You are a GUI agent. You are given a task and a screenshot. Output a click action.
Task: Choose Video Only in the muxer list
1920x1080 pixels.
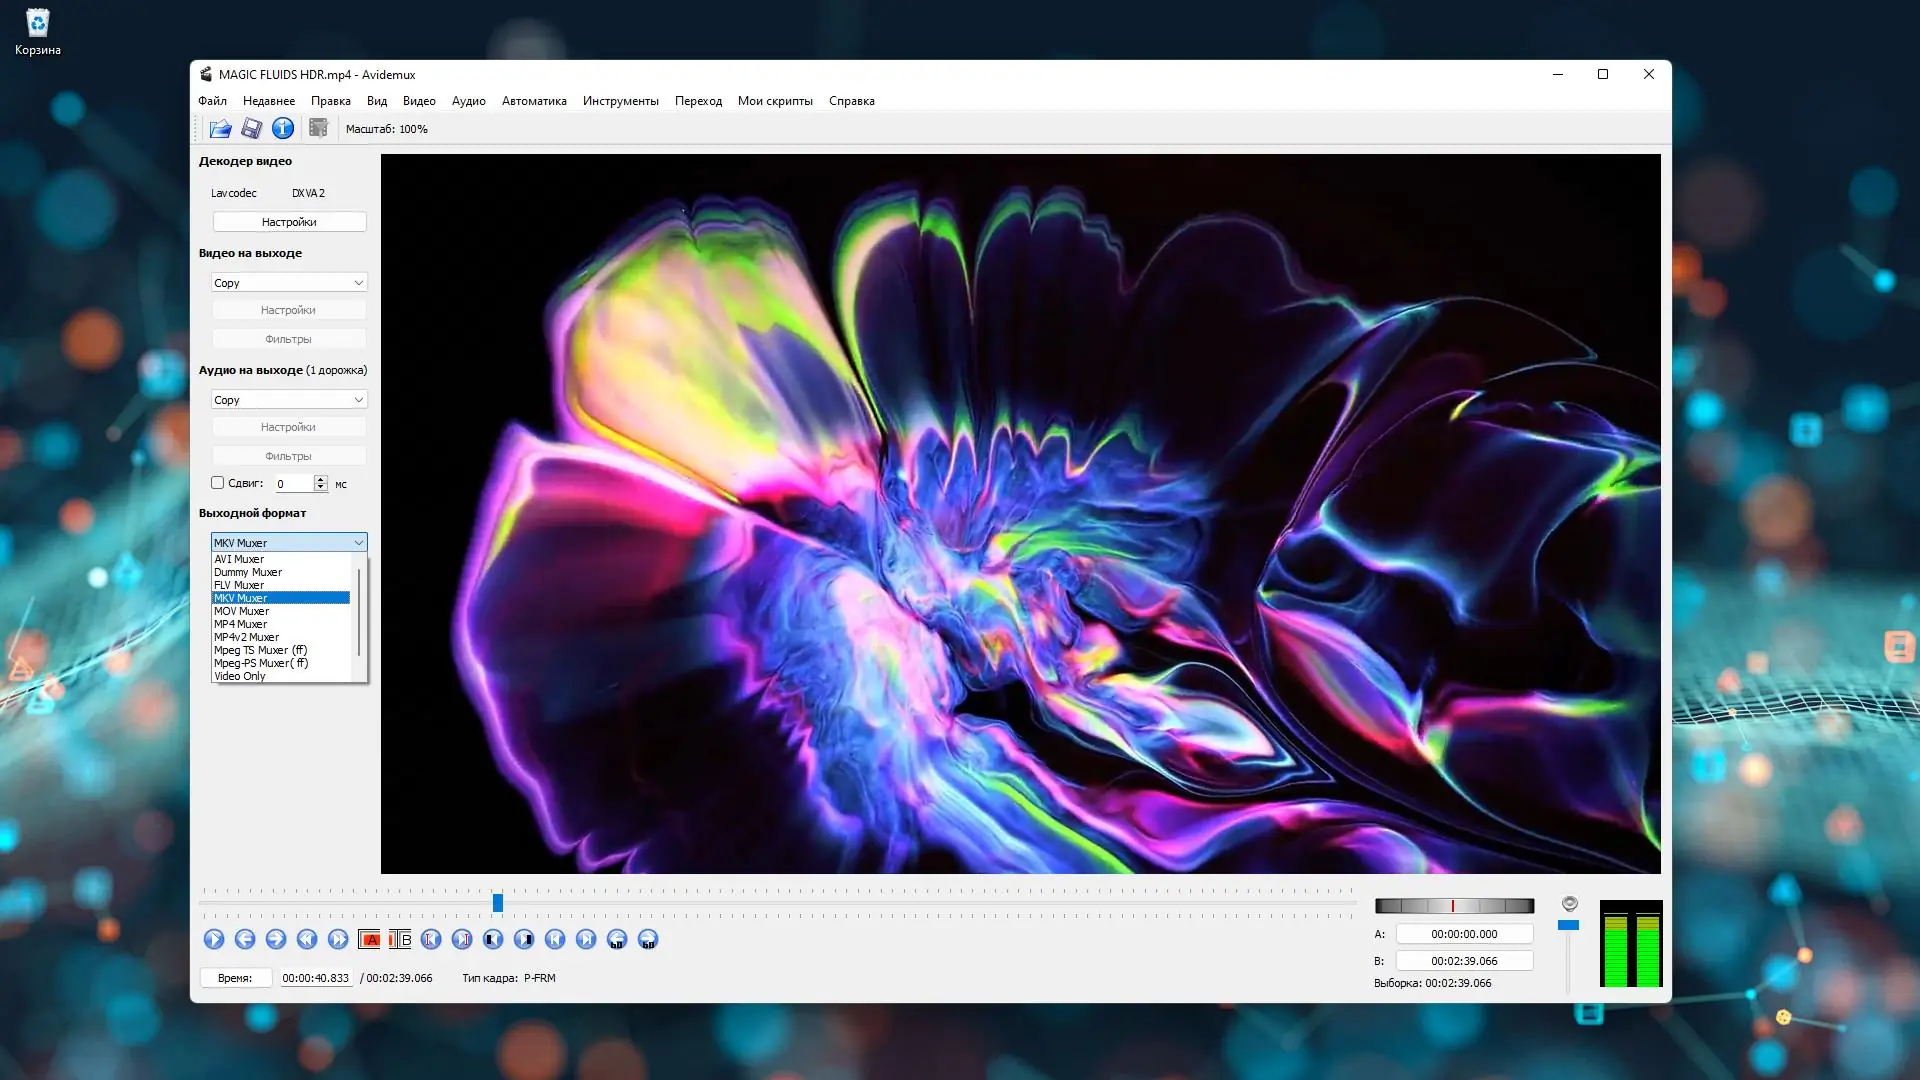[240, 676]
